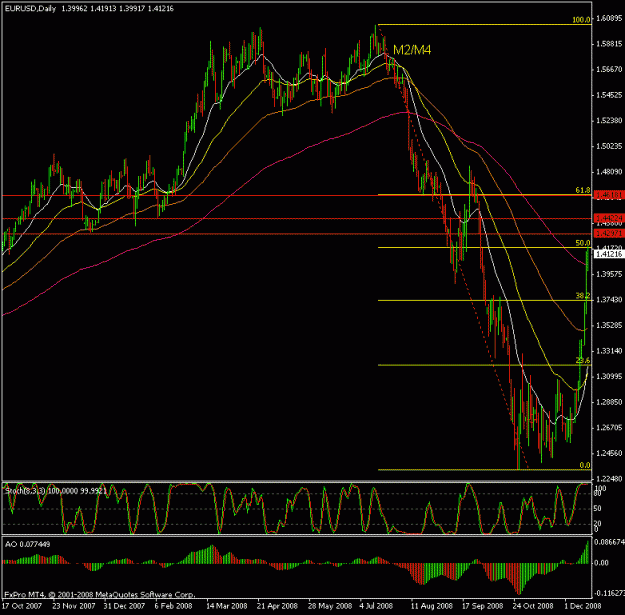
Task: Click the 4 Jul 2008 date label
Action: click(376, 606)
